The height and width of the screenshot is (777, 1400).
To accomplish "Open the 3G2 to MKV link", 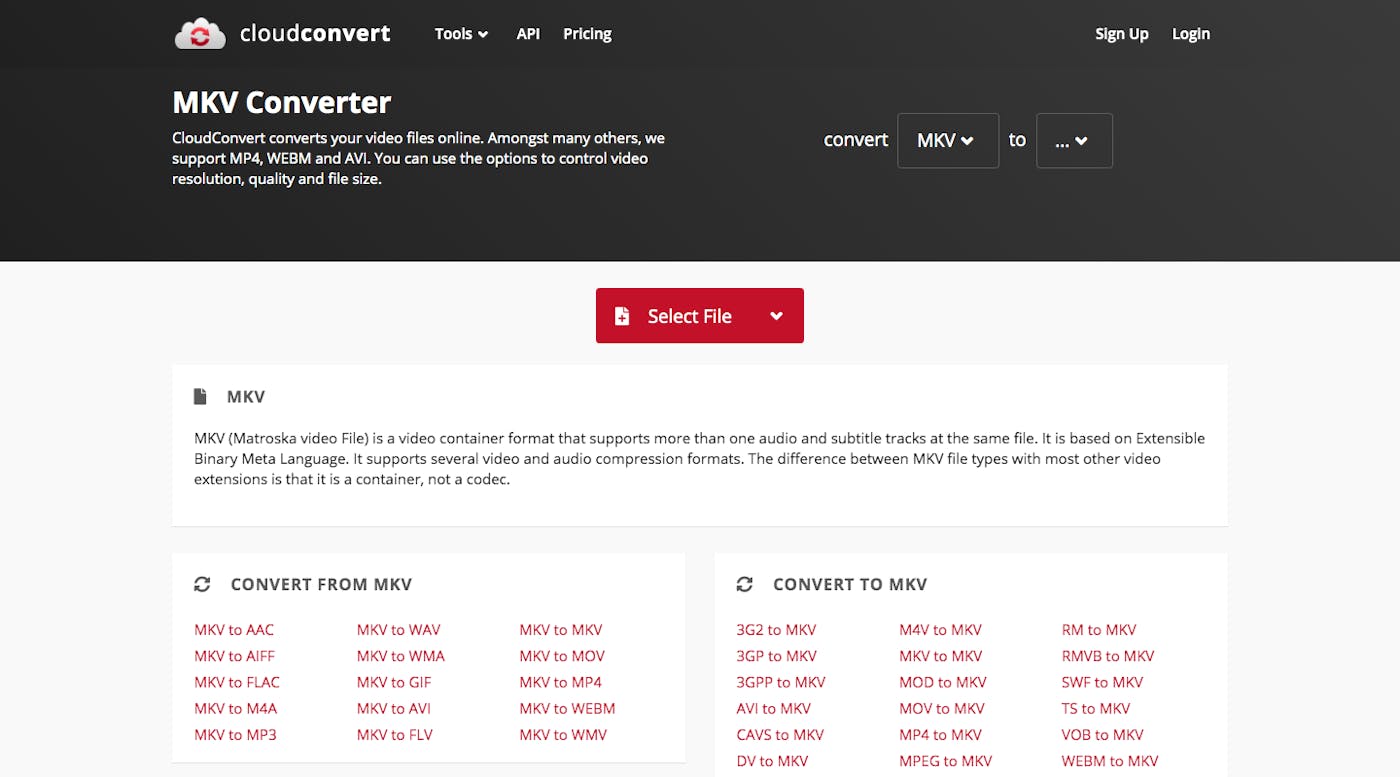I will pyautogui.click(x=776, y=630).
